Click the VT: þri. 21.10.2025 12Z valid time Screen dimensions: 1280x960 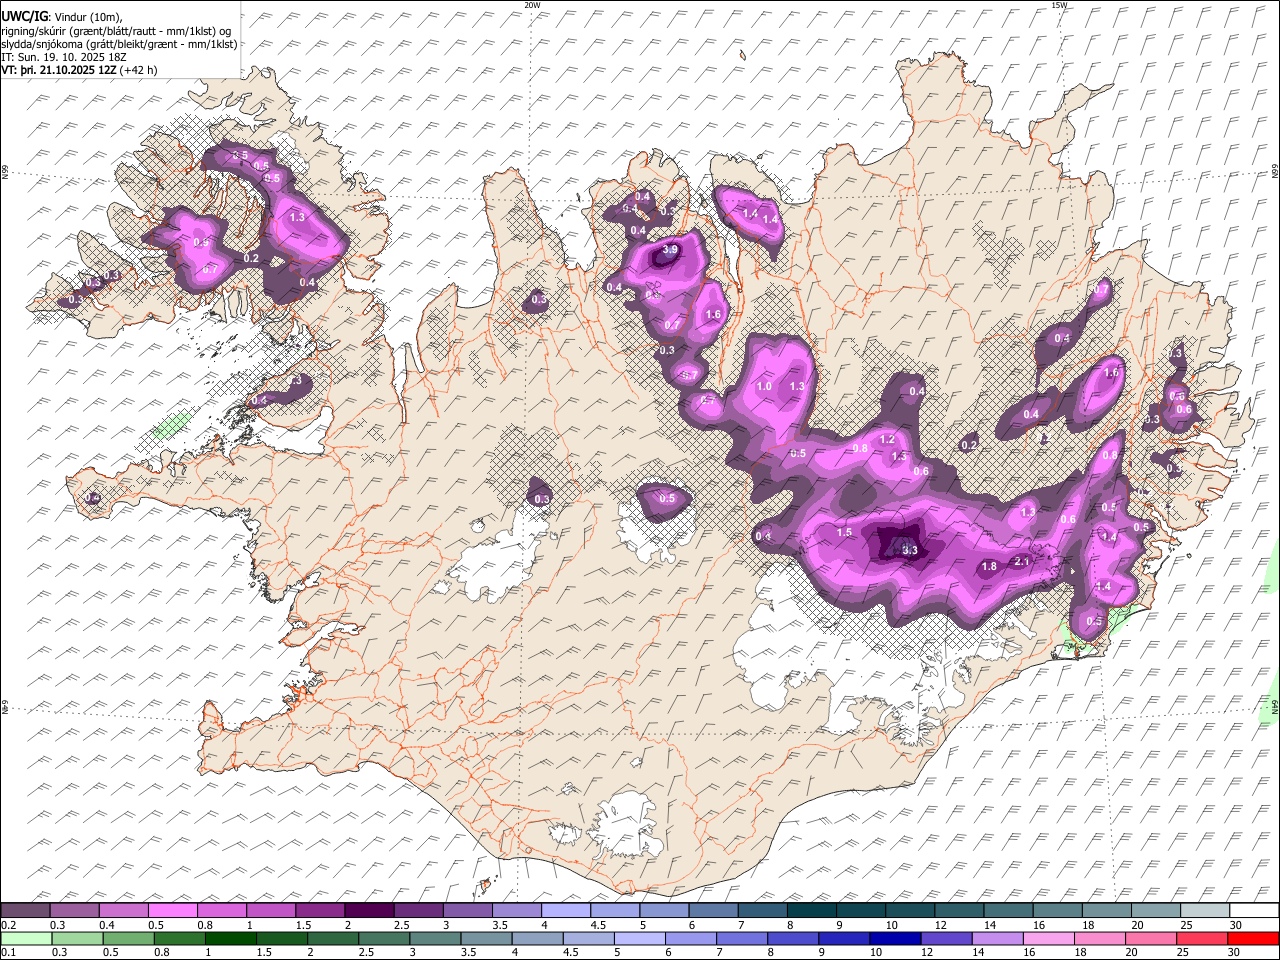[x=59, y=70]
